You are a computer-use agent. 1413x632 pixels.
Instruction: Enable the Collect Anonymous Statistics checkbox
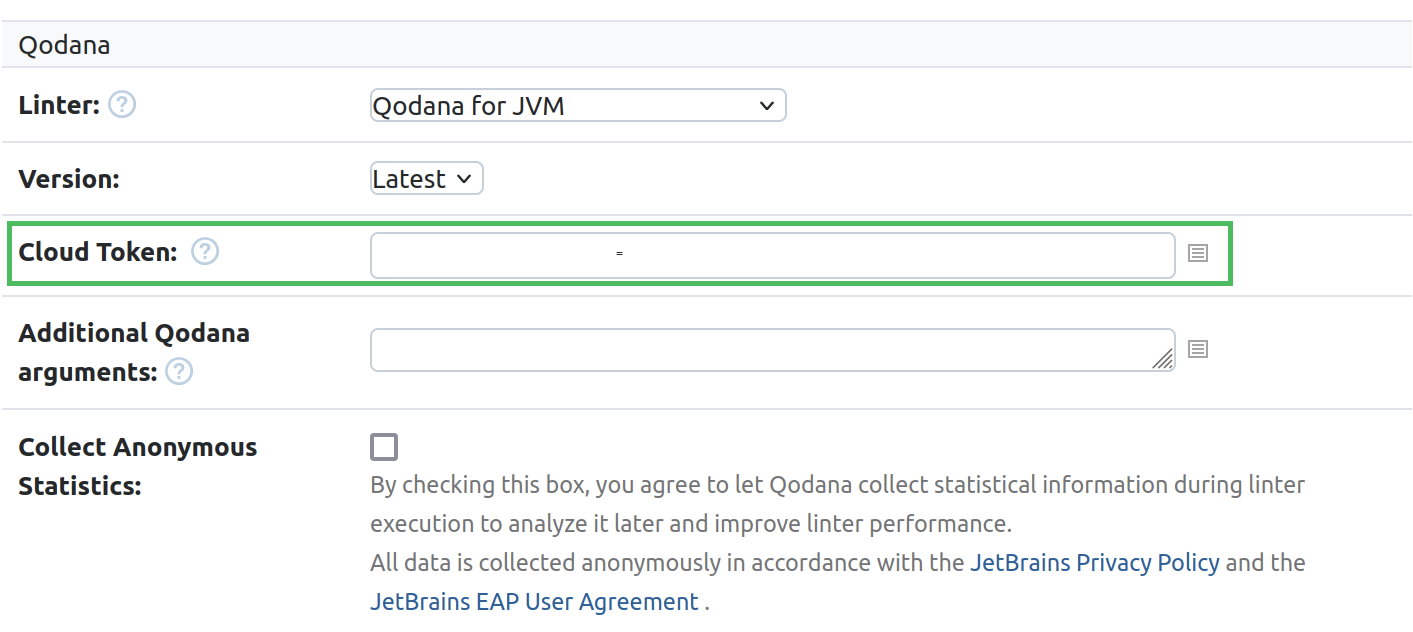(x=384, y=446)
